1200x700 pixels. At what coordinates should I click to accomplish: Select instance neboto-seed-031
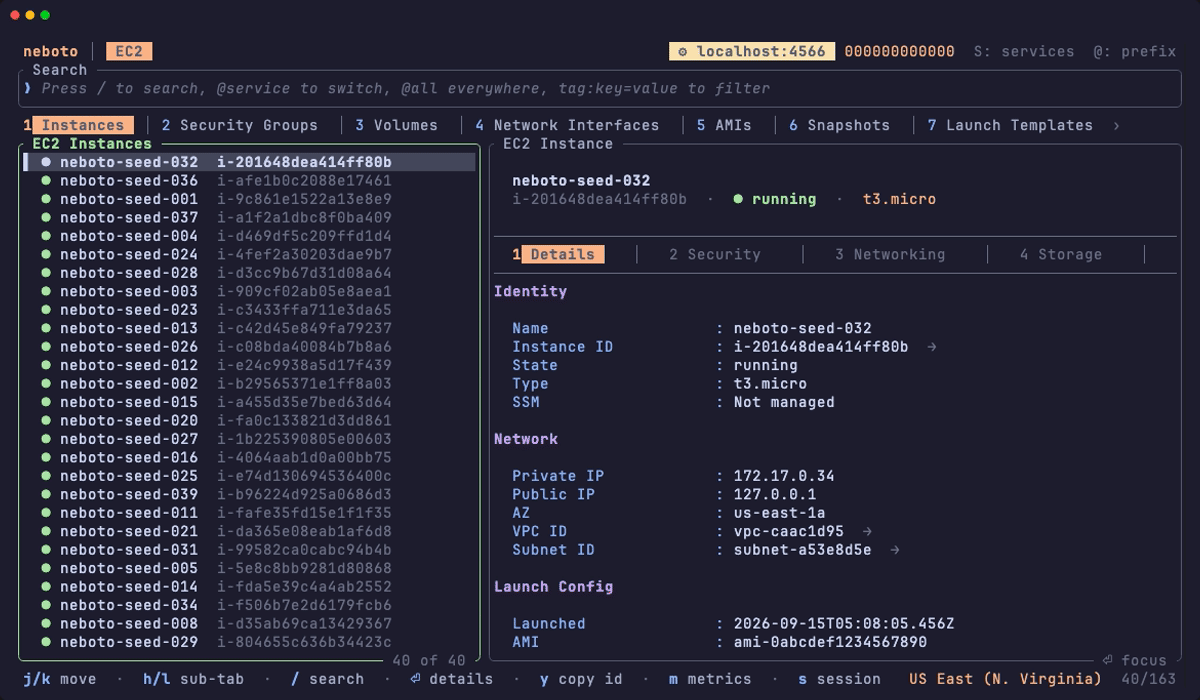click(x=249, y=550)
